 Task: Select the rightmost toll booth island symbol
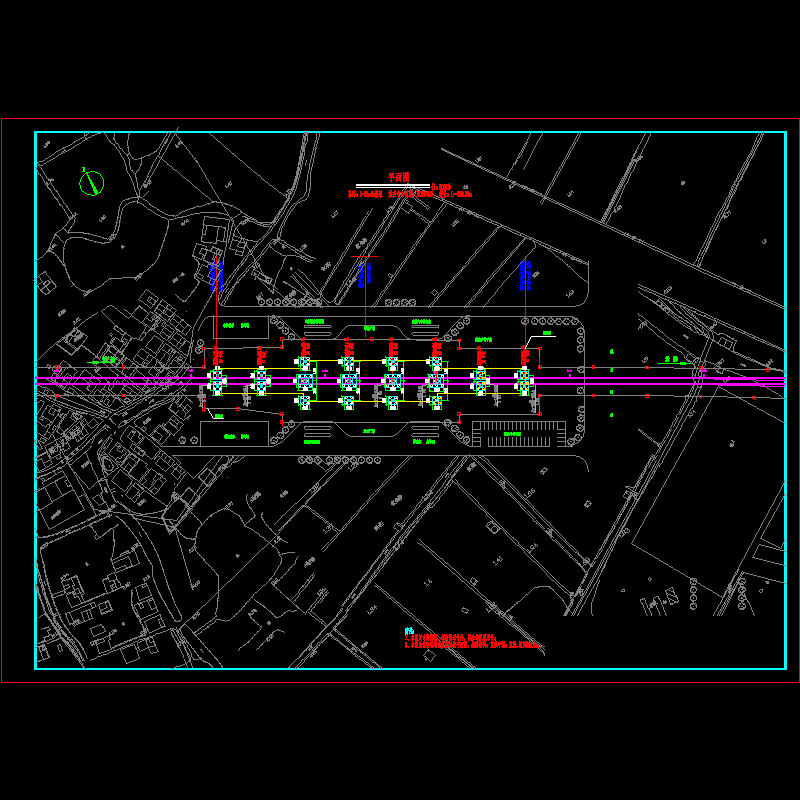[x=523, y=380]
